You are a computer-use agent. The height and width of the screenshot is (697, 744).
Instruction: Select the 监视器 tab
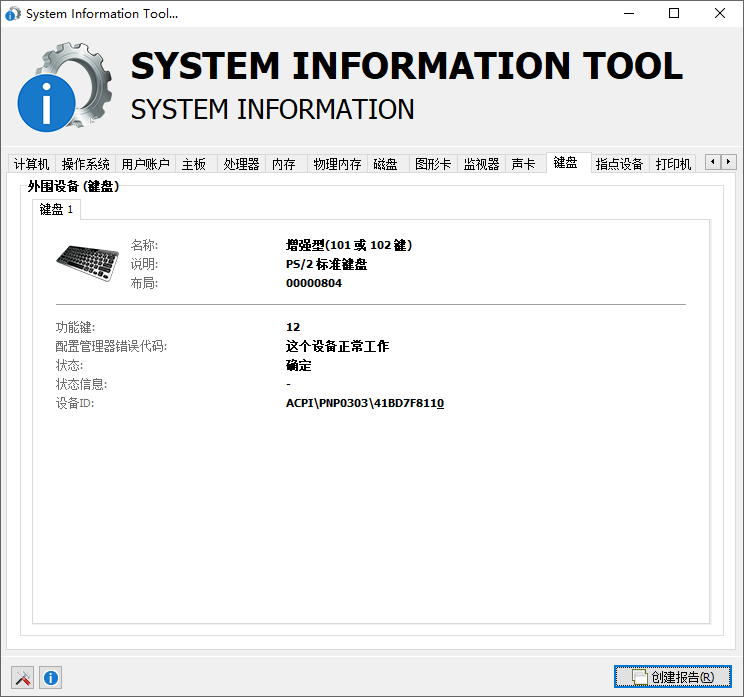point(482,164)
